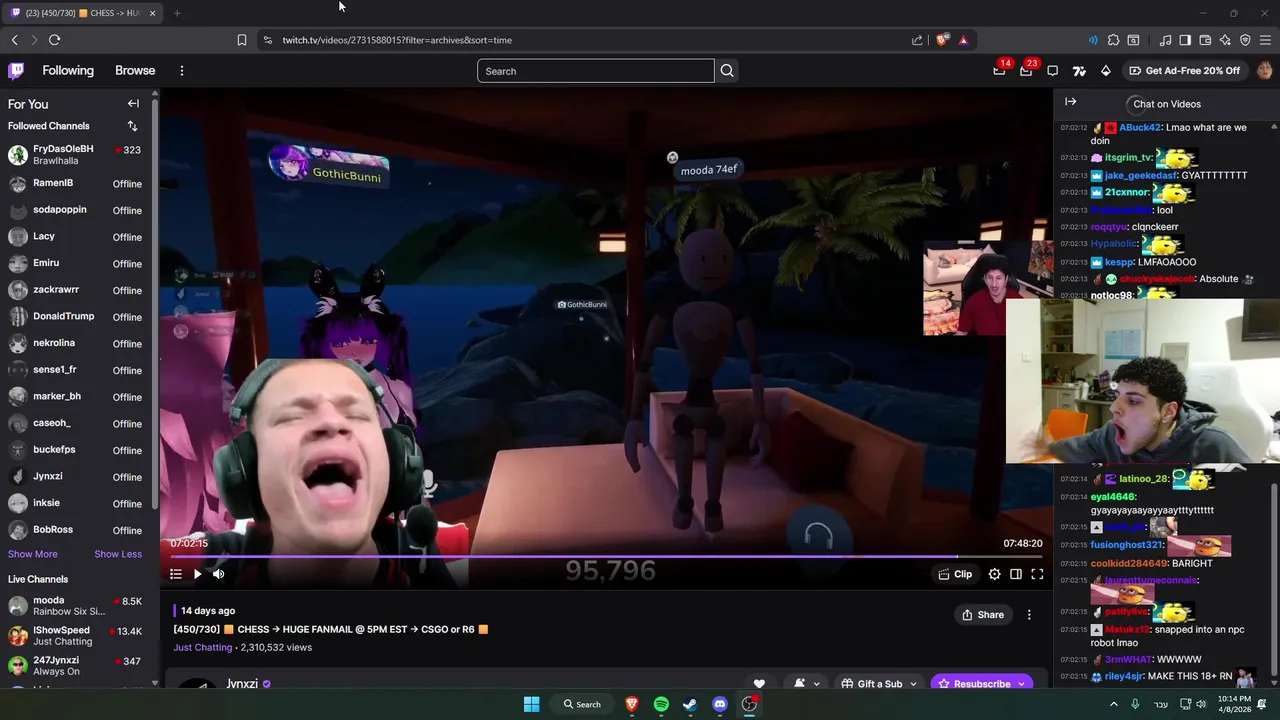Viewport: 1280px width, 720px height.
Task: Open the Bits purchase diamond icon
Action: pos(1105,71)
